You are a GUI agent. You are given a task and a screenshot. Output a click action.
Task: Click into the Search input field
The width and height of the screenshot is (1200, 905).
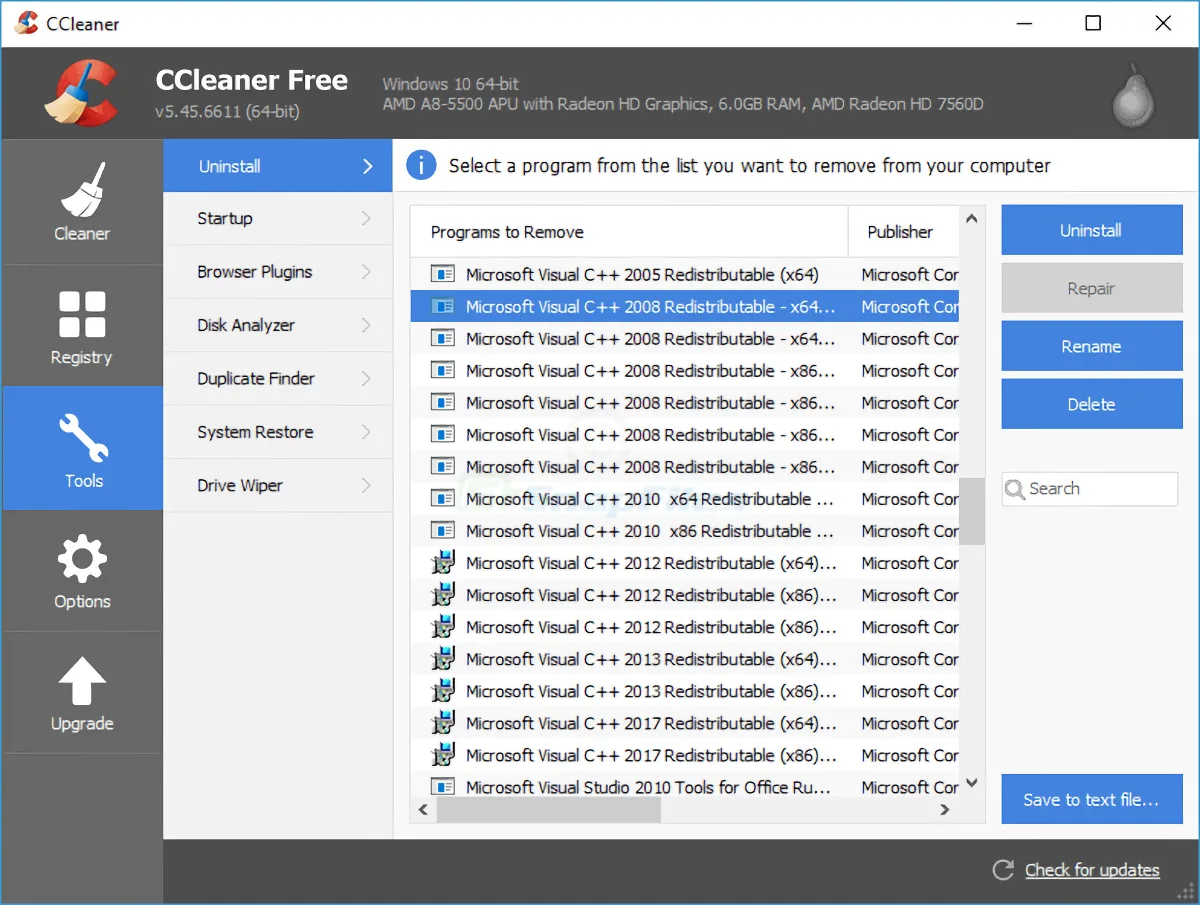point(1090,489)
